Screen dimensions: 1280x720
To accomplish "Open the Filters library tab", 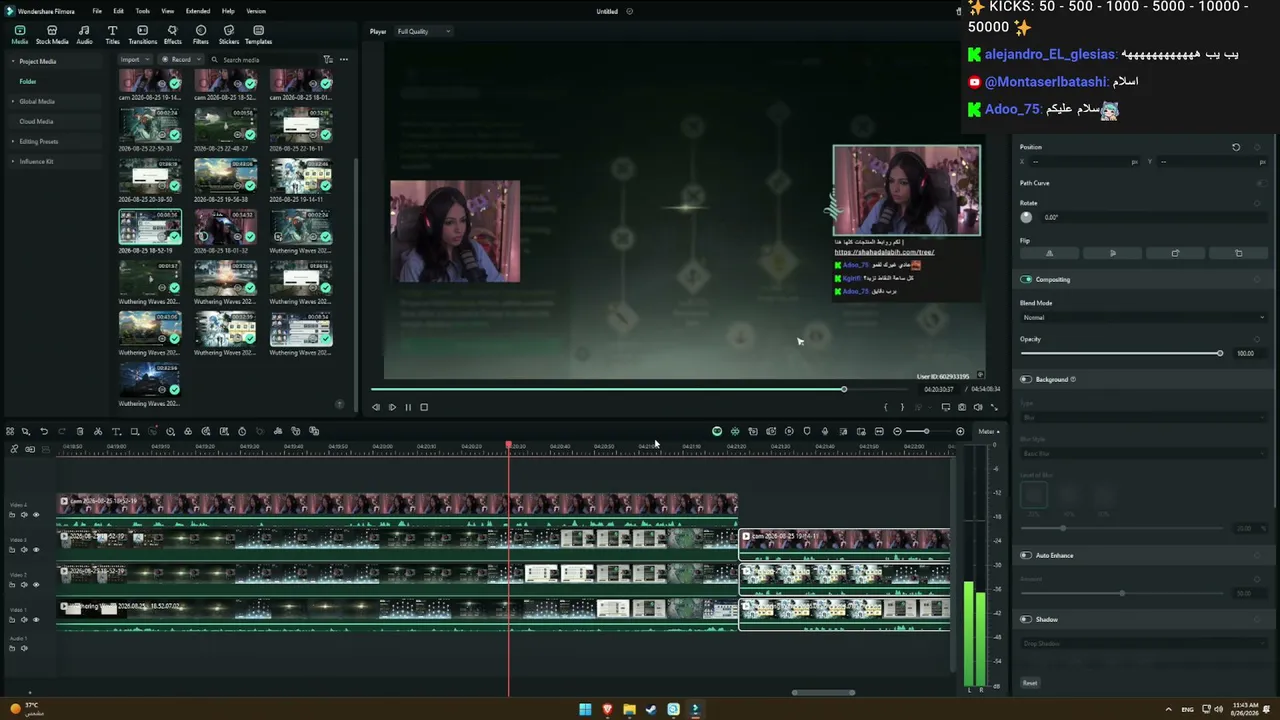I will [x=201, y=35].
